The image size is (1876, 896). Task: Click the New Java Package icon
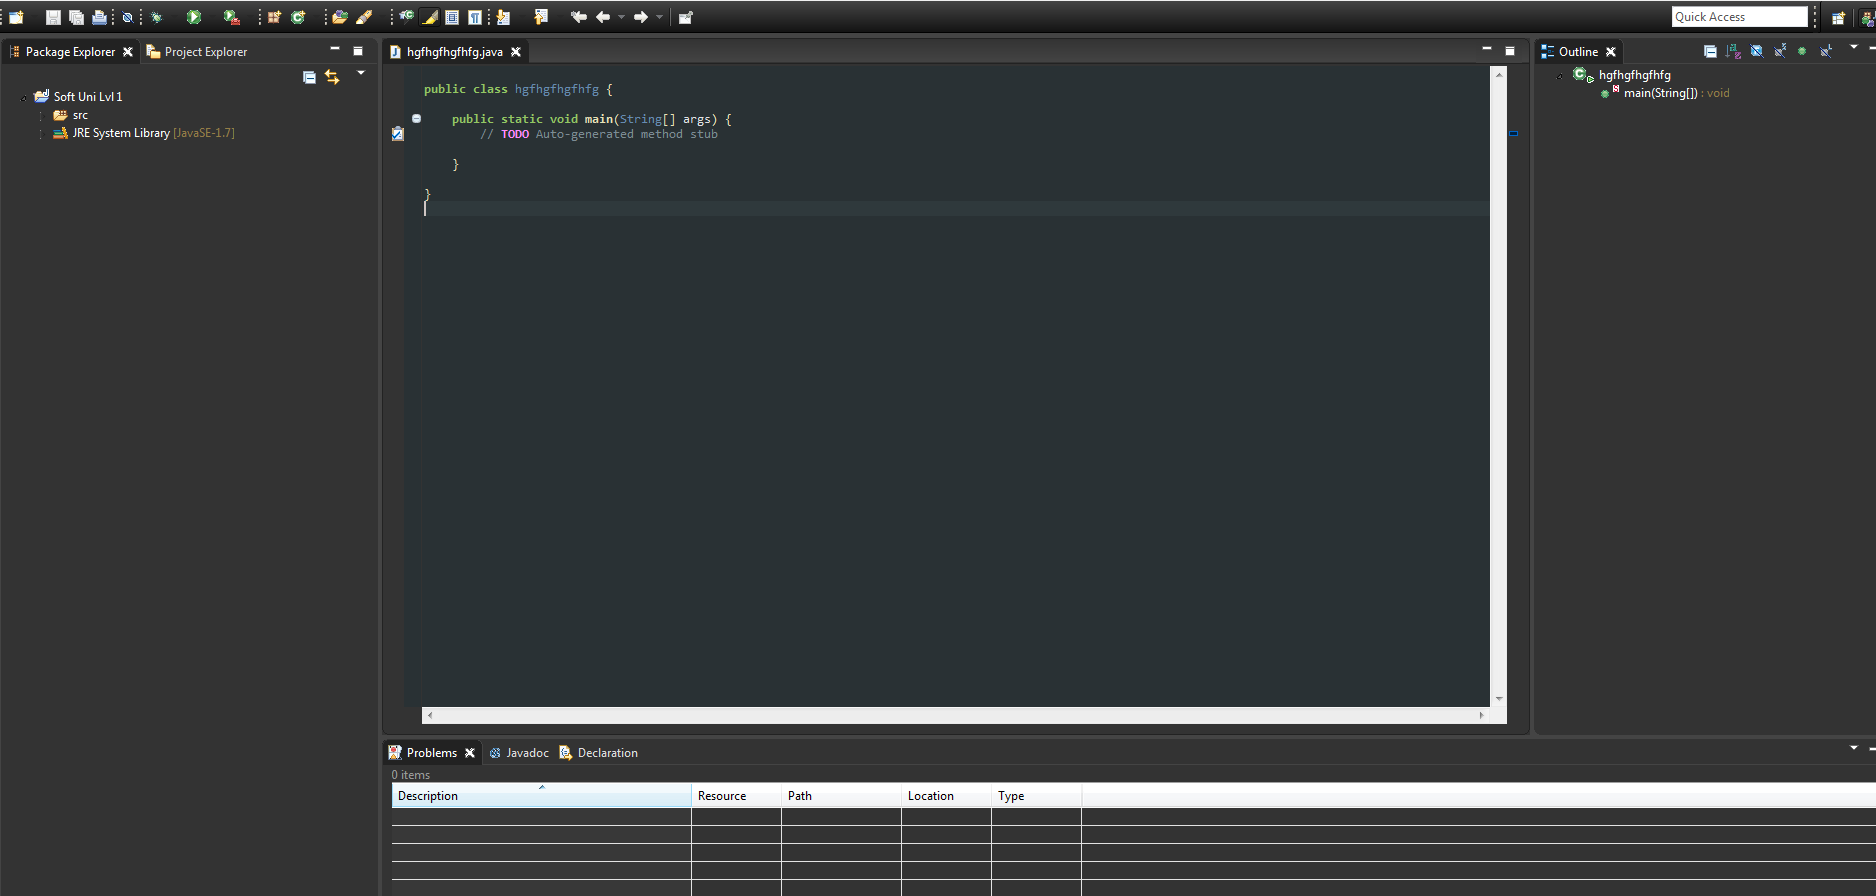point(274,17)
